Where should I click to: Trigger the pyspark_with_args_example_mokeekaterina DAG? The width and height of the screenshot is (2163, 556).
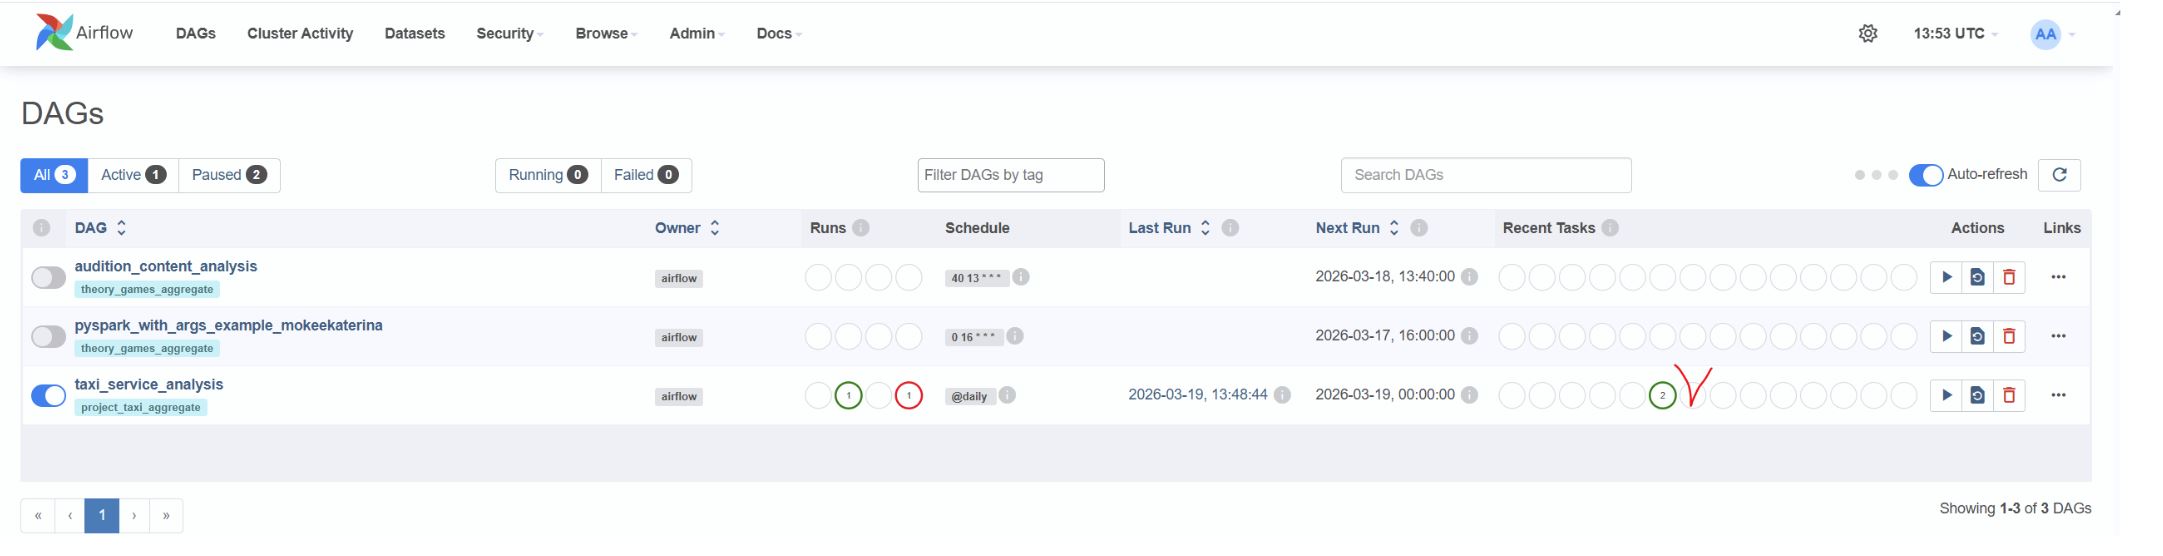pyautogui.click(x=1946, y=336)
